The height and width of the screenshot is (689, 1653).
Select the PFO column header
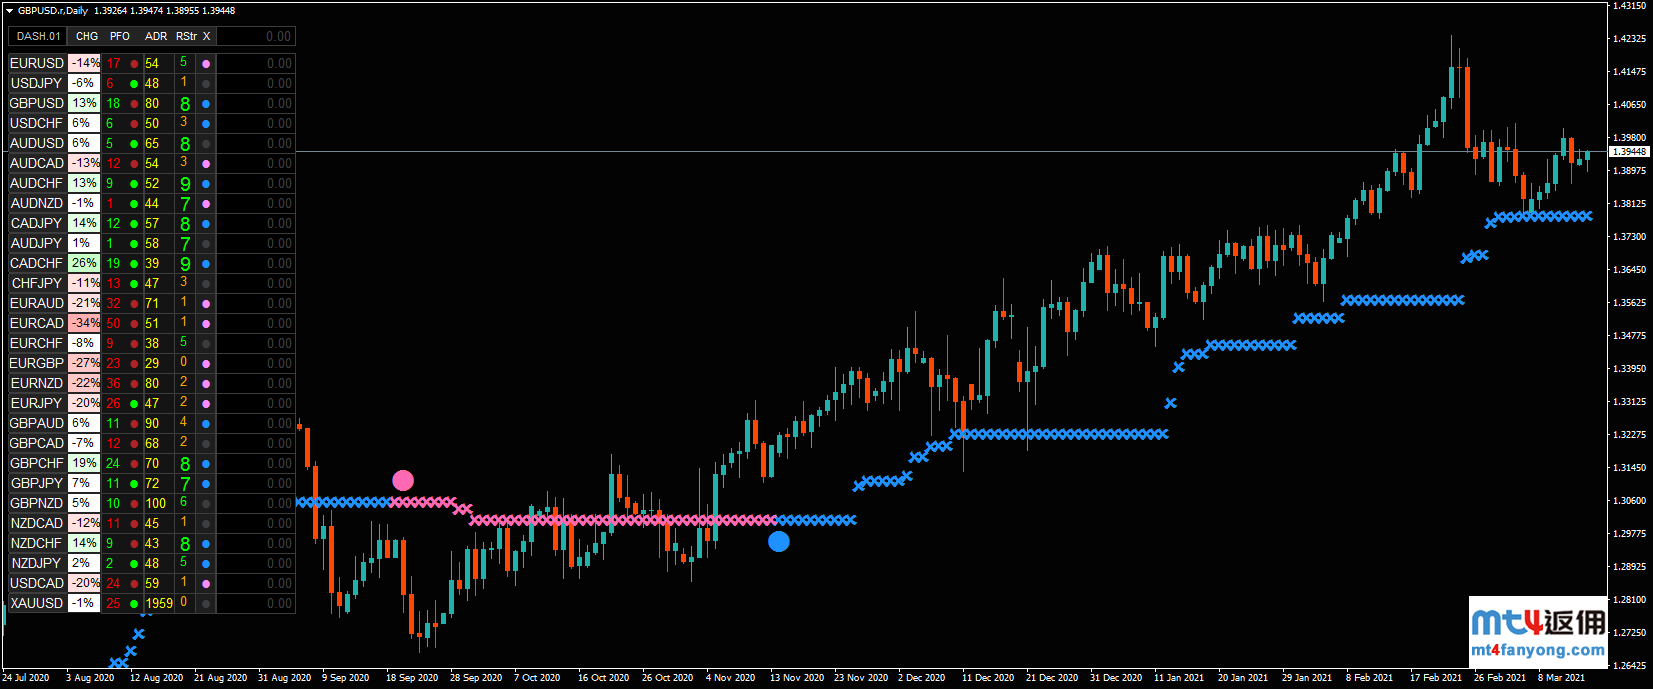120,36
